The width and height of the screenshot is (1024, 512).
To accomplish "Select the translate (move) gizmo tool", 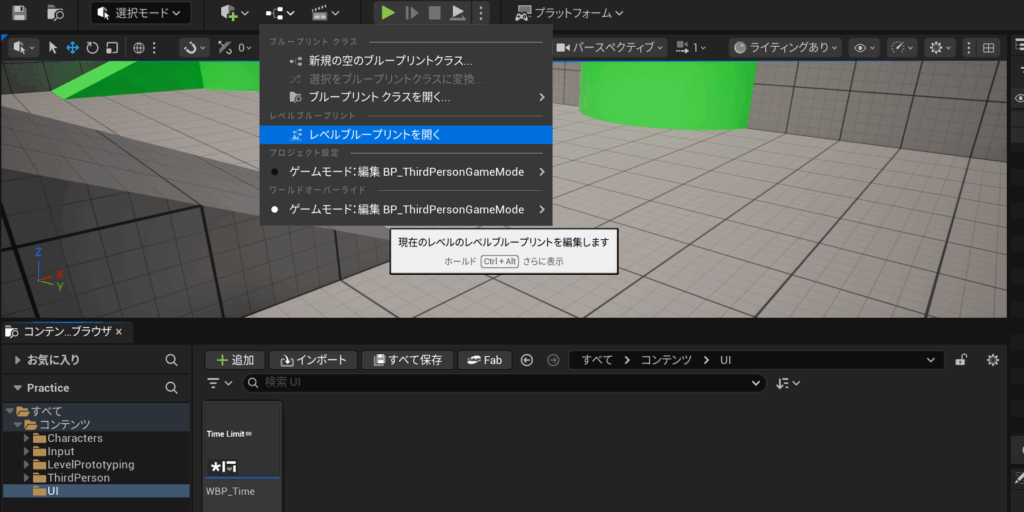I will (72, 47).
